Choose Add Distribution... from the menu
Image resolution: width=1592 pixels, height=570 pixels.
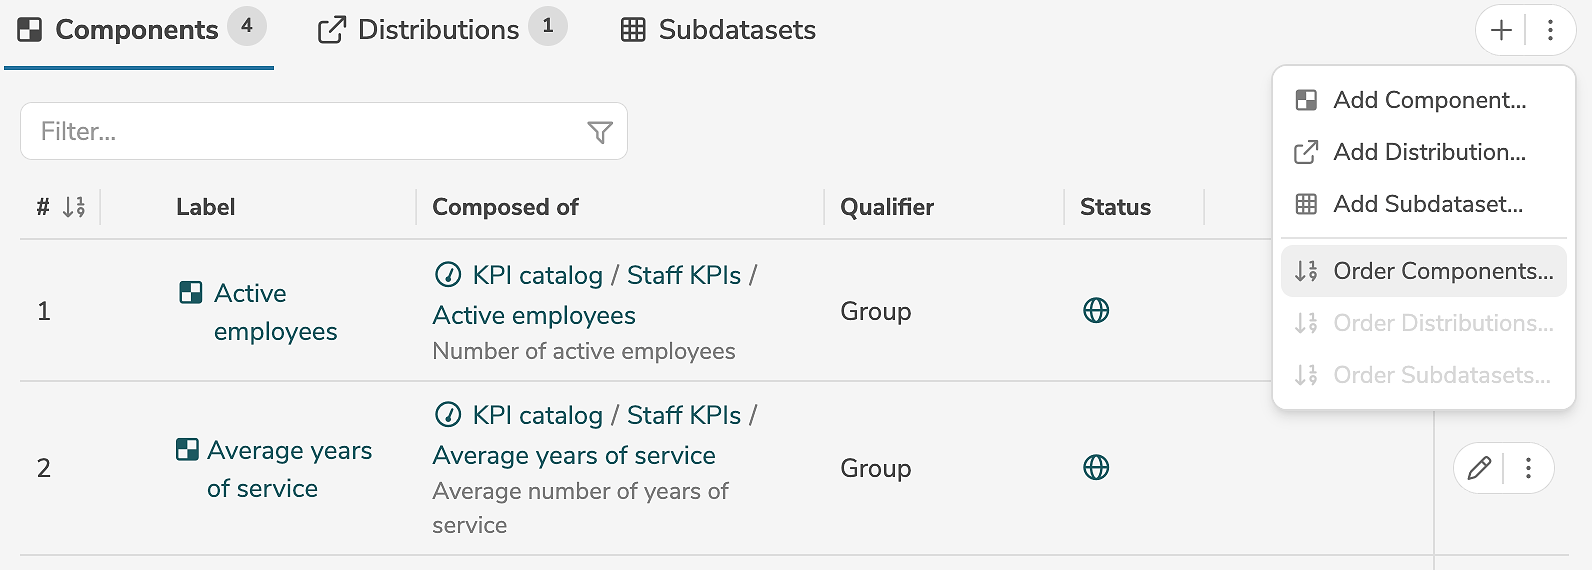pos(1428,152)
